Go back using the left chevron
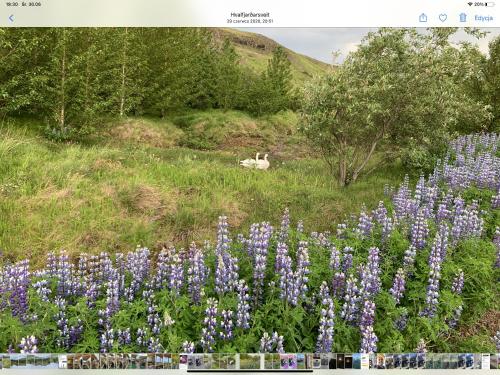This screenshot has width=500, height=375. [11, 18]
